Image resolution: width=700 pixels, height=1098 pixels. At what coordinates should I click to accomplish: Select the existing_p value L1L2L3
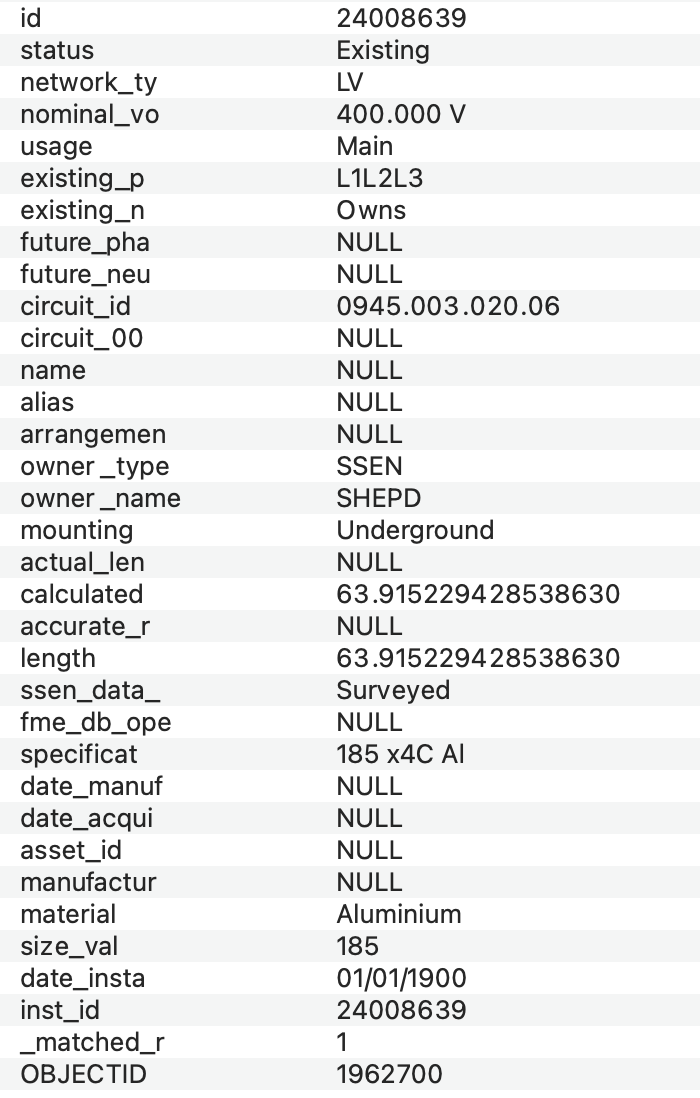(381, 178)
